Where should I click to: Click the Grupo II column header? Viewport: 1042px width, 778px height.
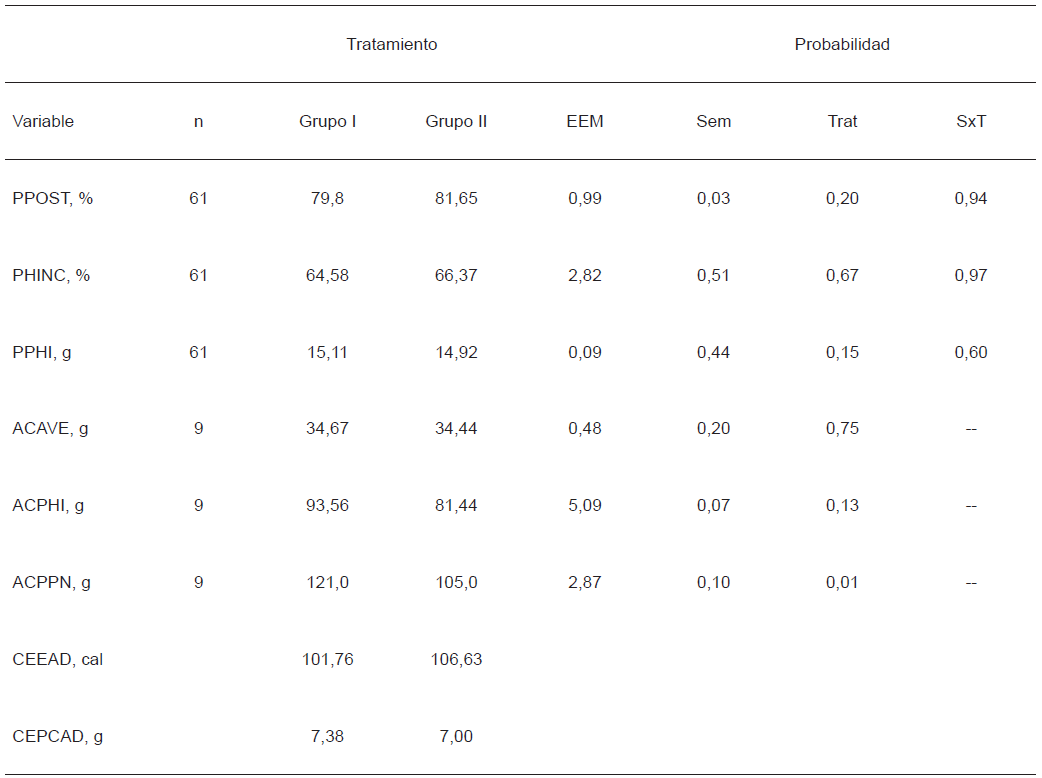click(456, 121)
